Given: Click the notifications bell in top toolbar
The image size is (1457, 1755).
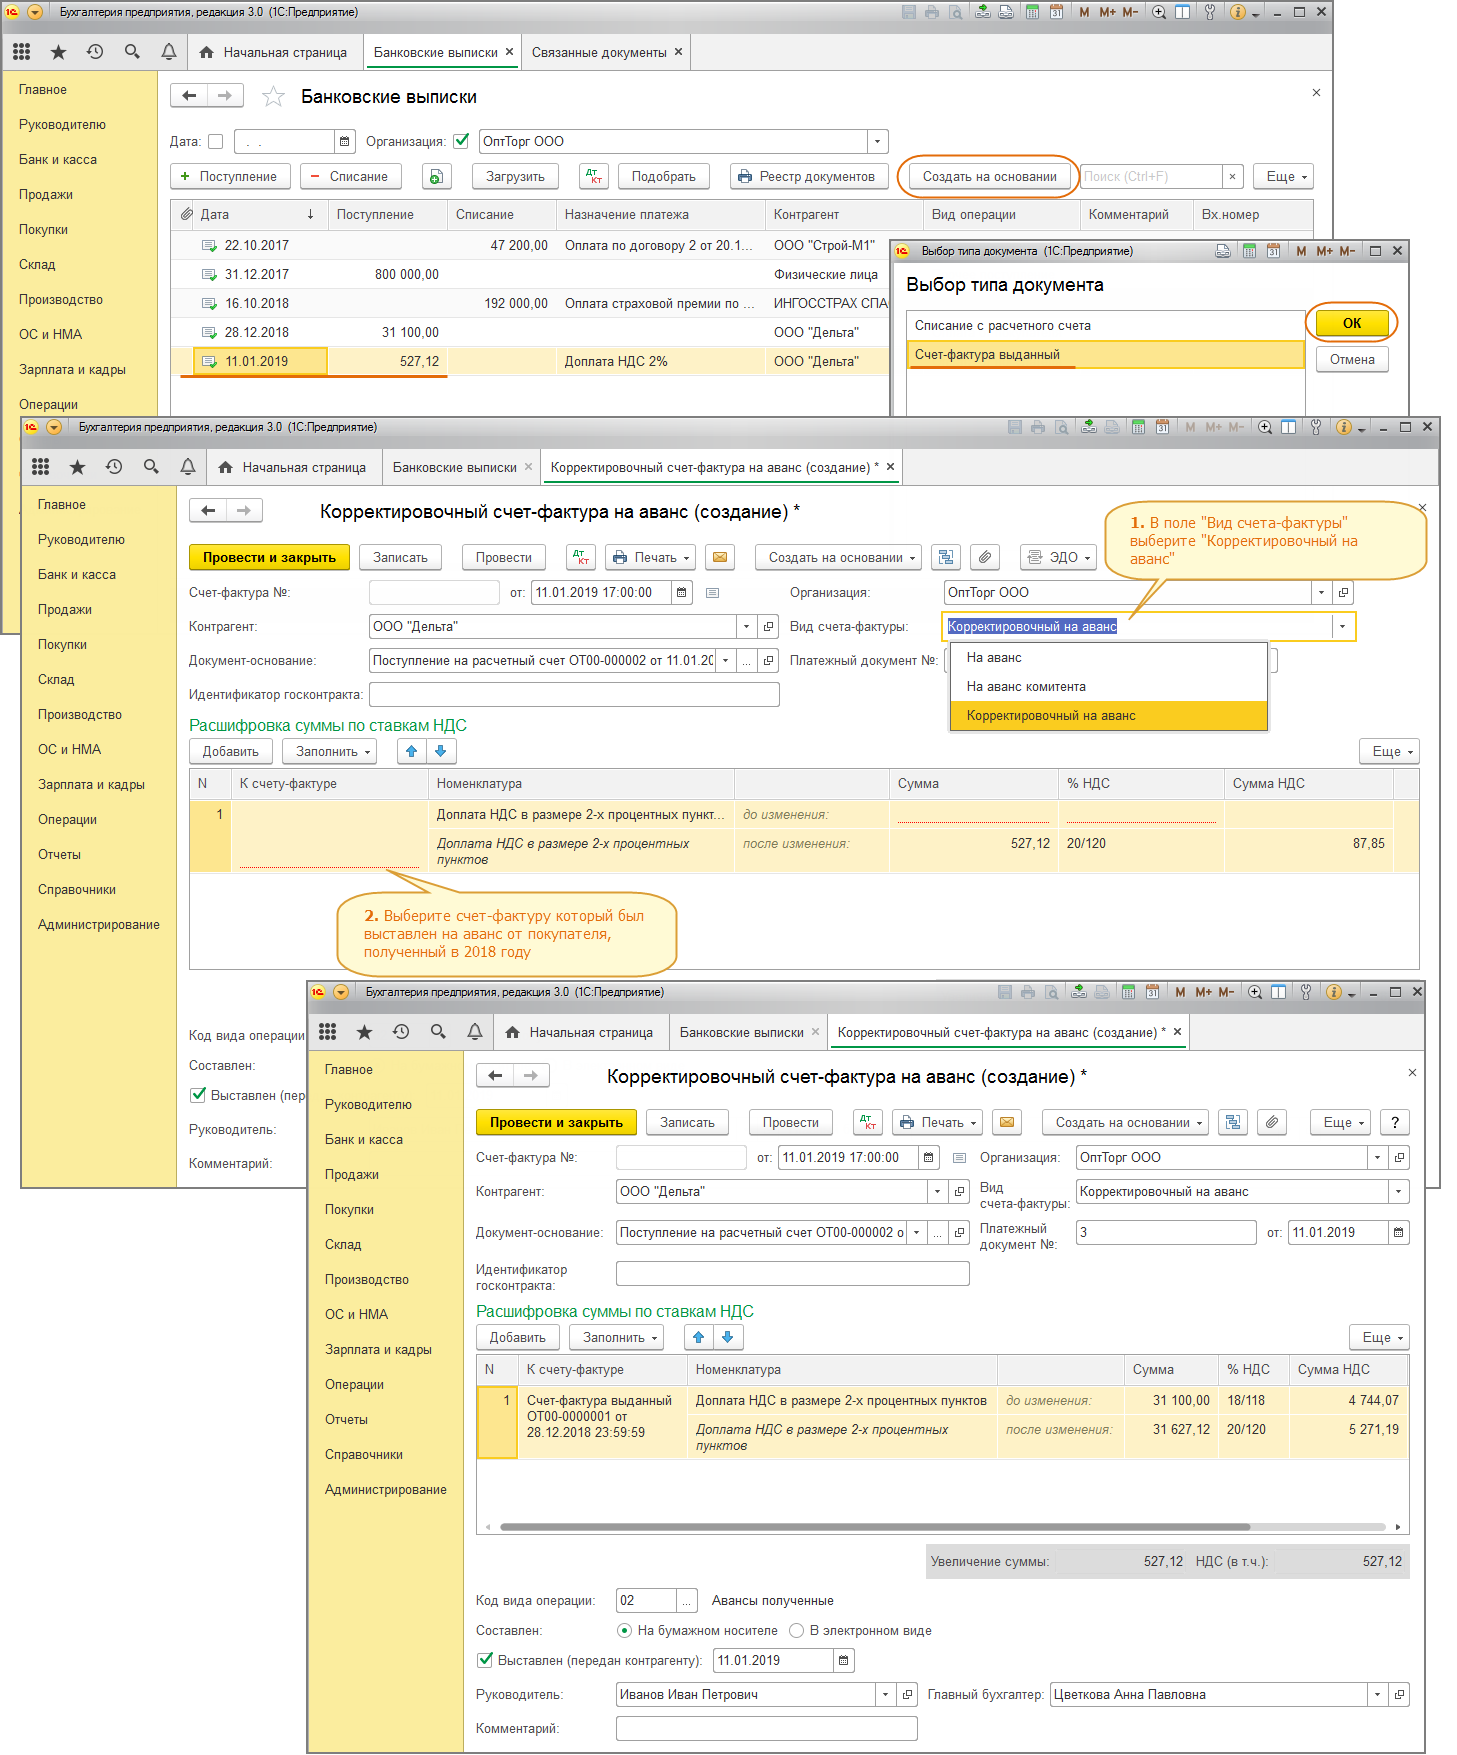Looking at the screenshot, I should [169, 52].
